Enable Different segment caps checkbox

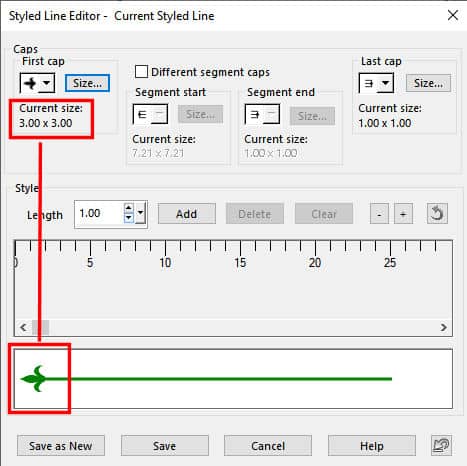(x=141, y=71)
